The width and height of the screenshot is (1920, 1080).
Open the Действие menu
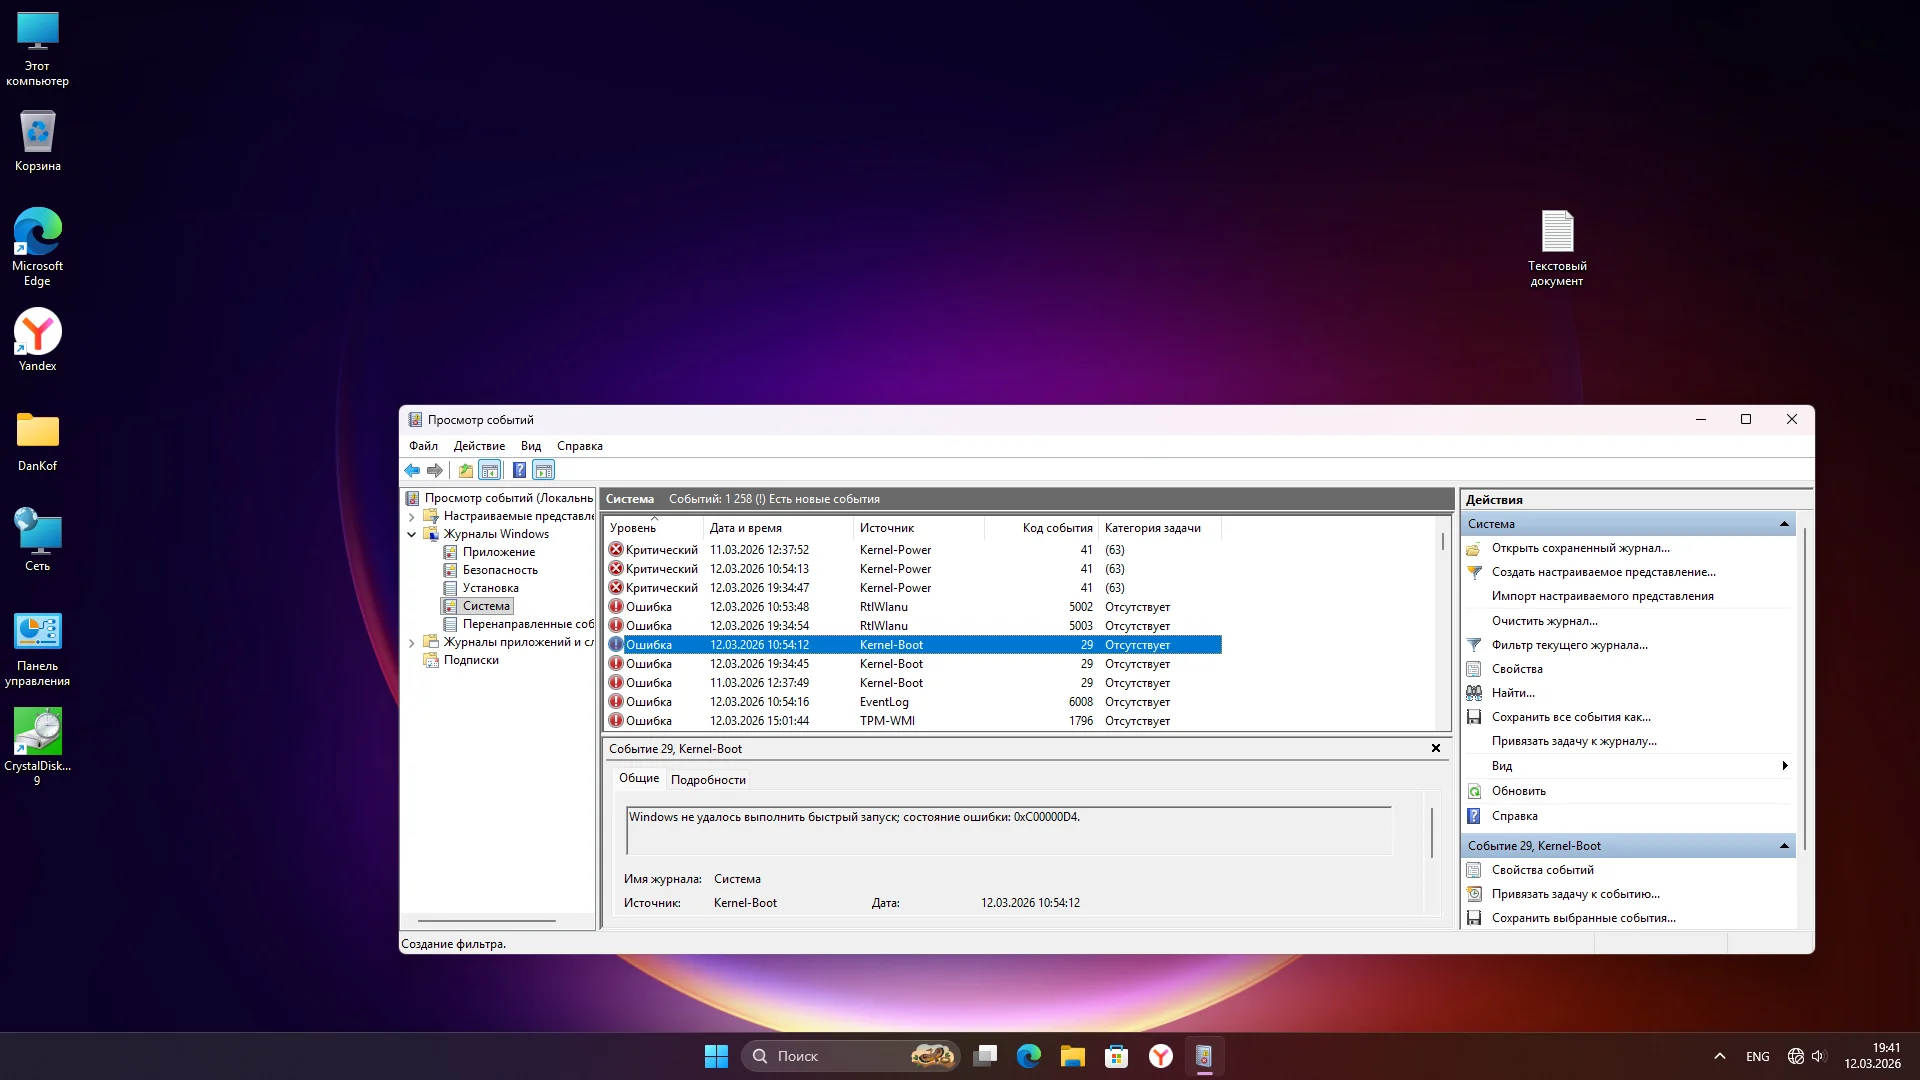pyautogui.click(x=479, y=446)
